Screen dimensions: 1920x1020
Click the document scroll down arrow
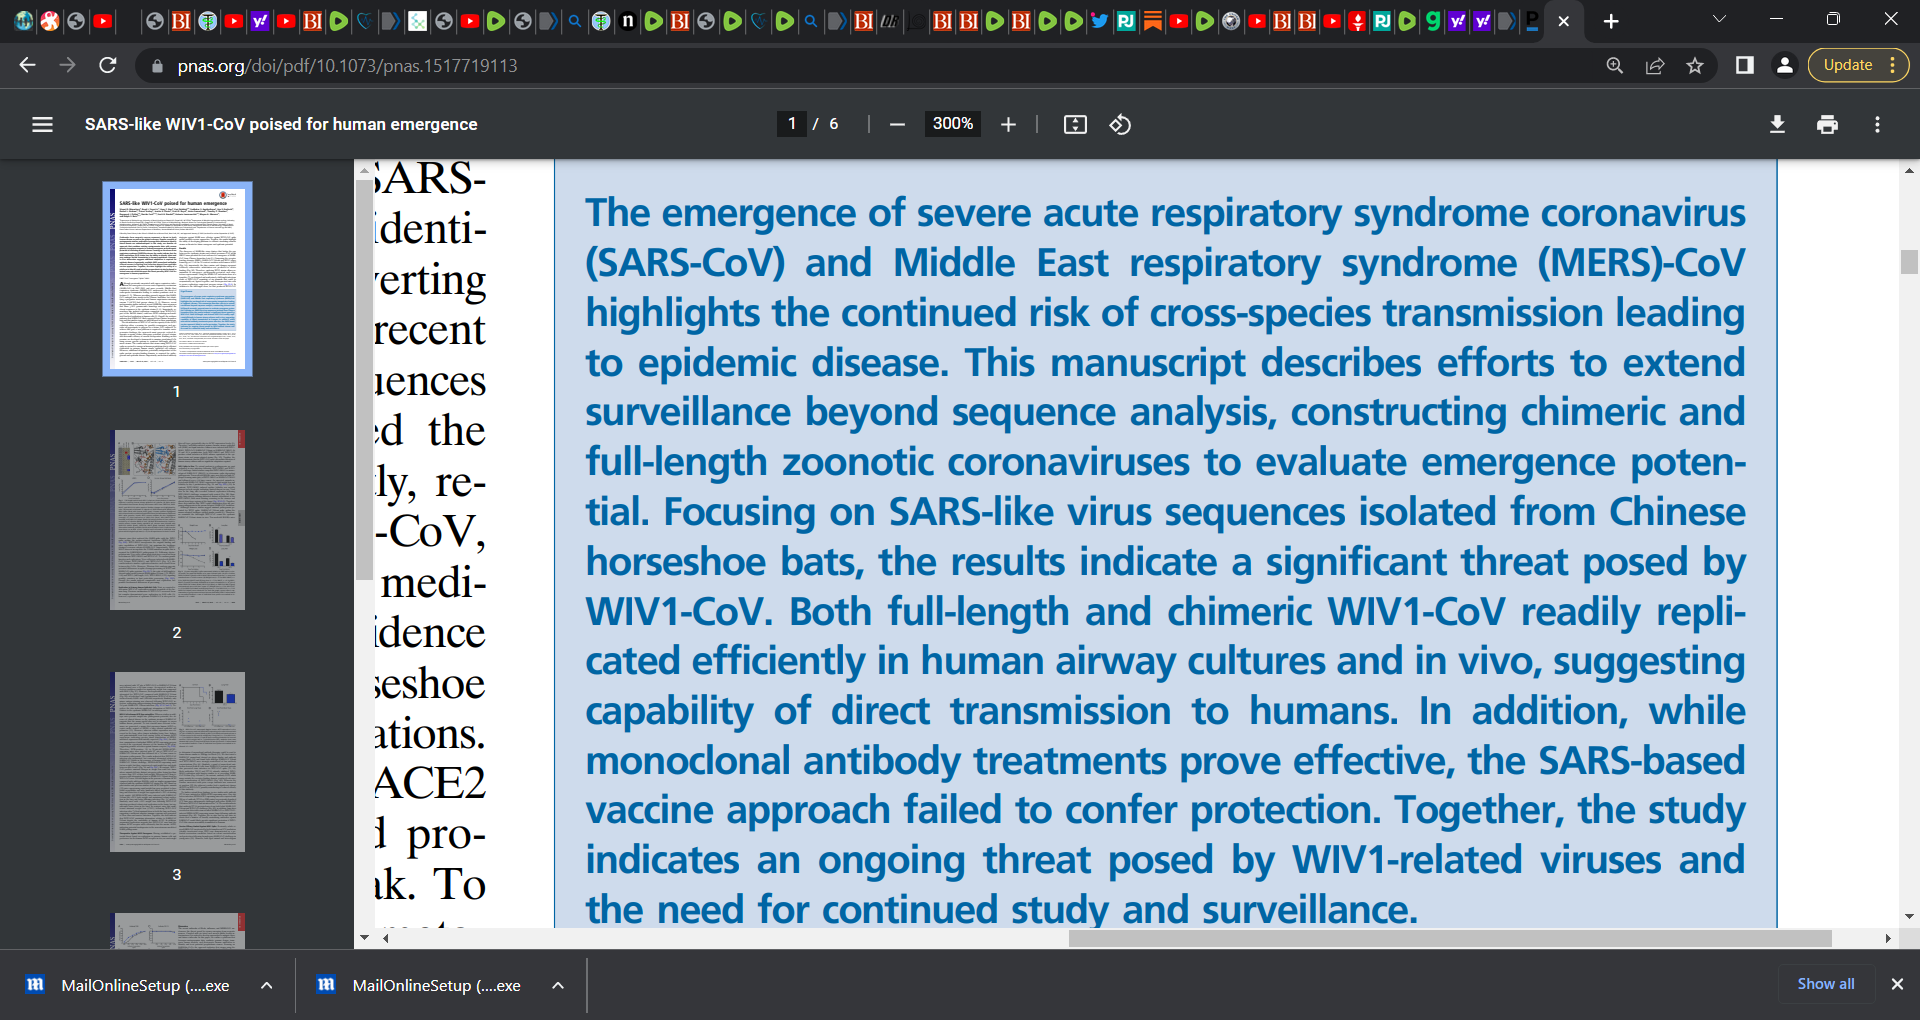pos(1909,916)
